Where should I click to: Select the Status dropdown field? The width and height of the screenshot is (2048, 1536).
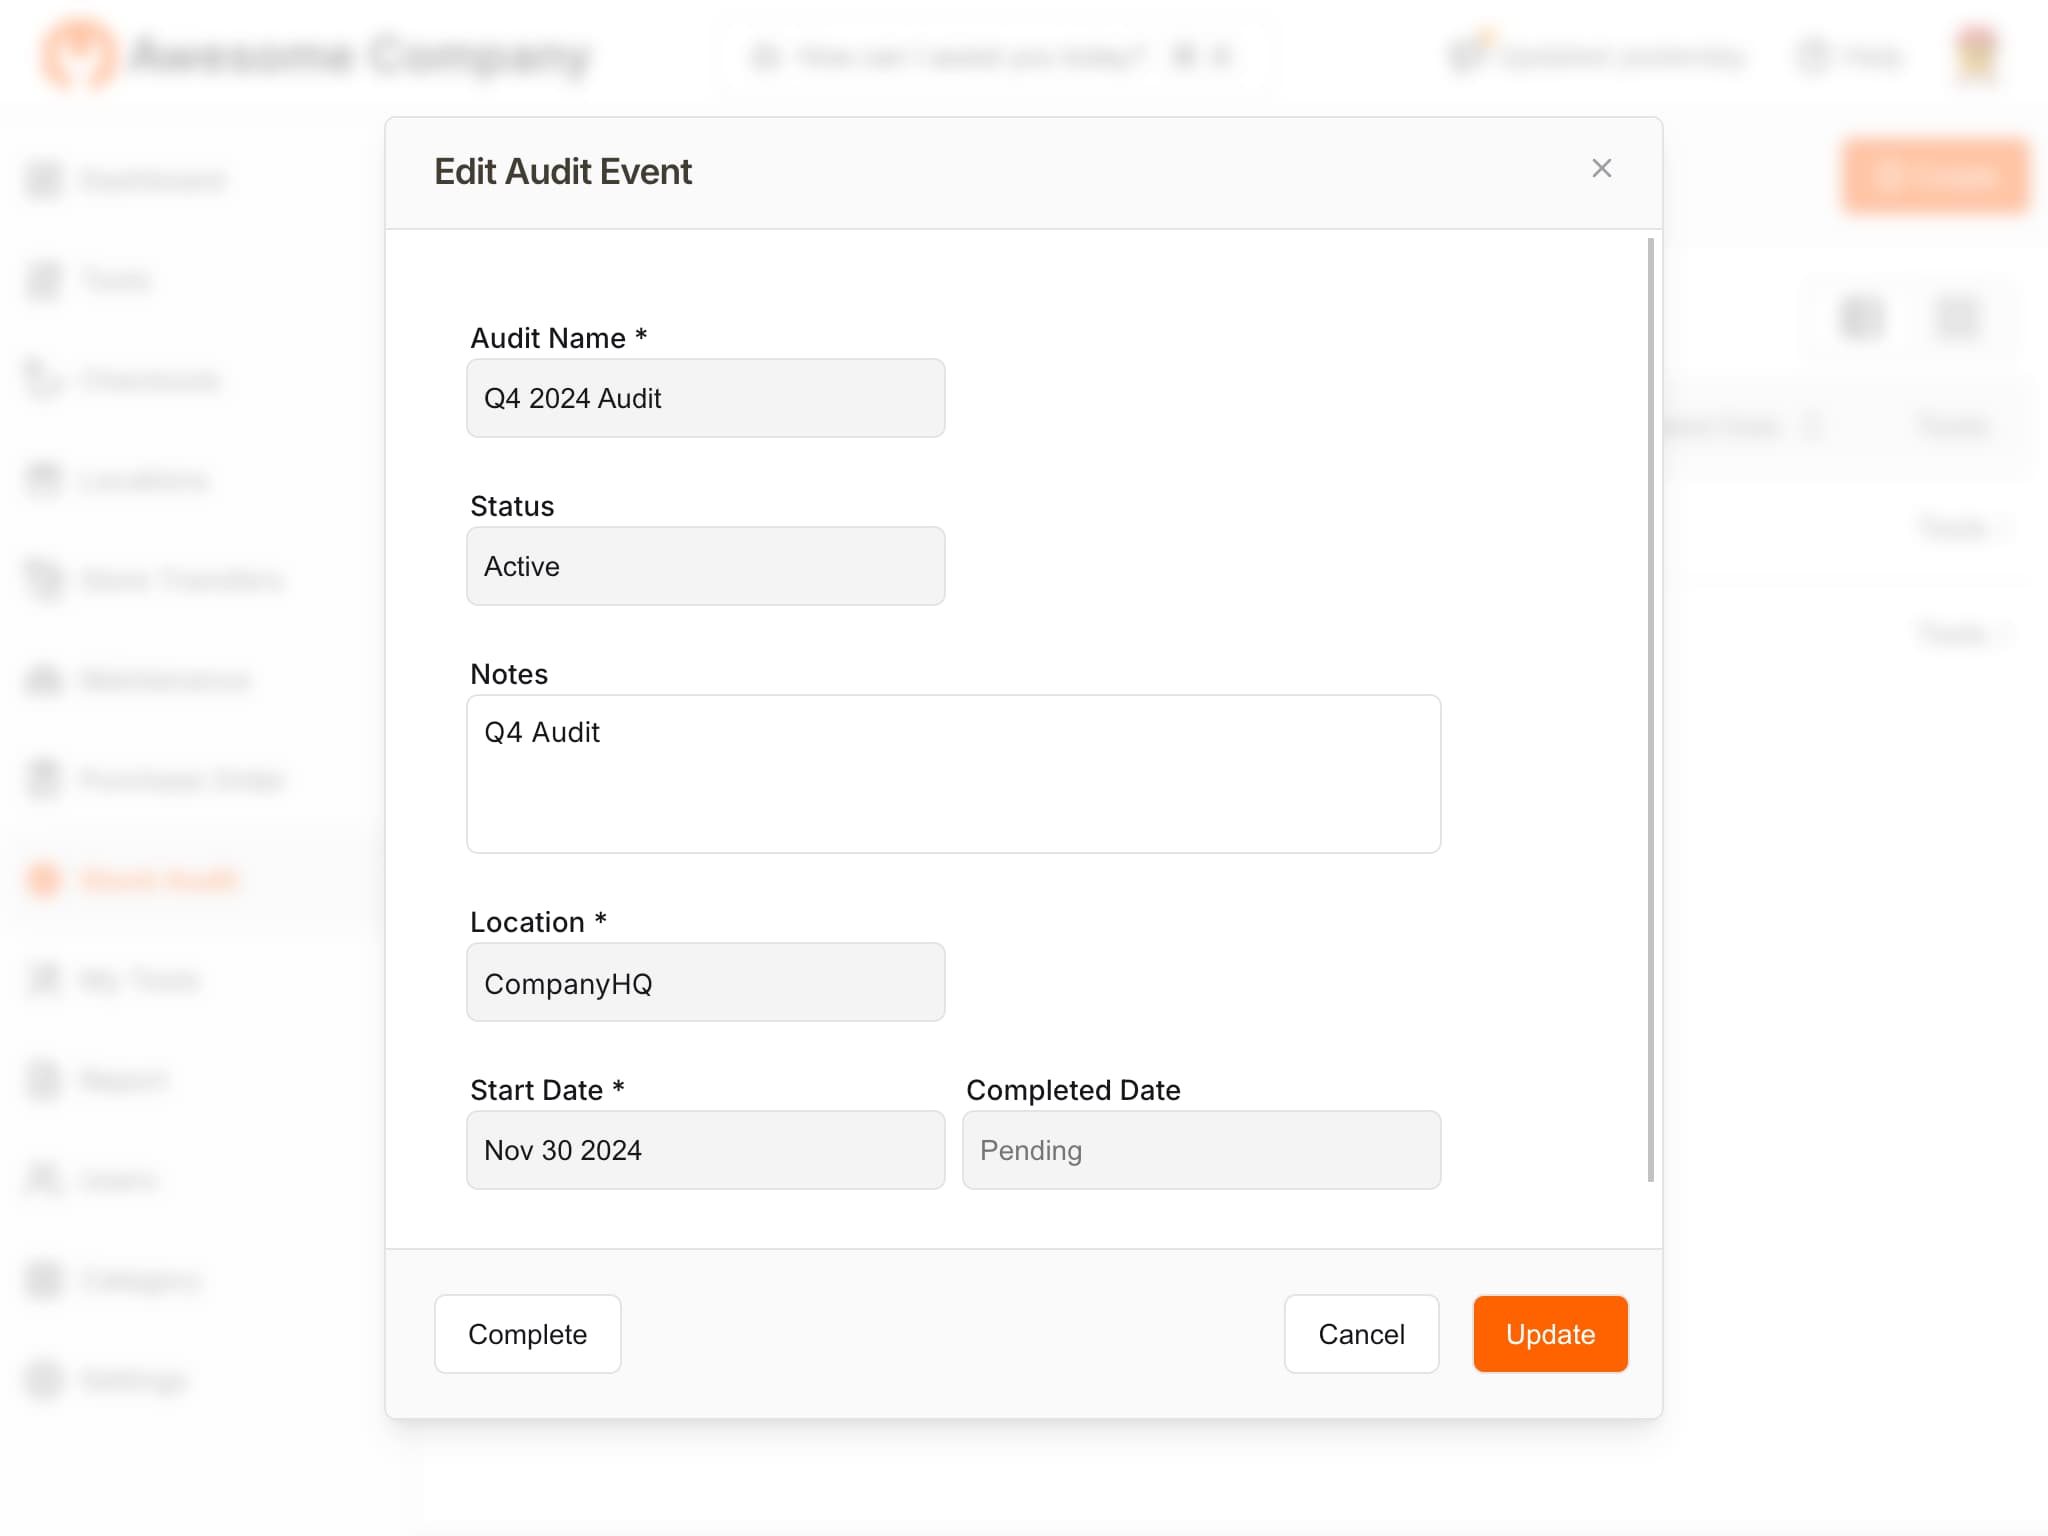tap(706, 565)
